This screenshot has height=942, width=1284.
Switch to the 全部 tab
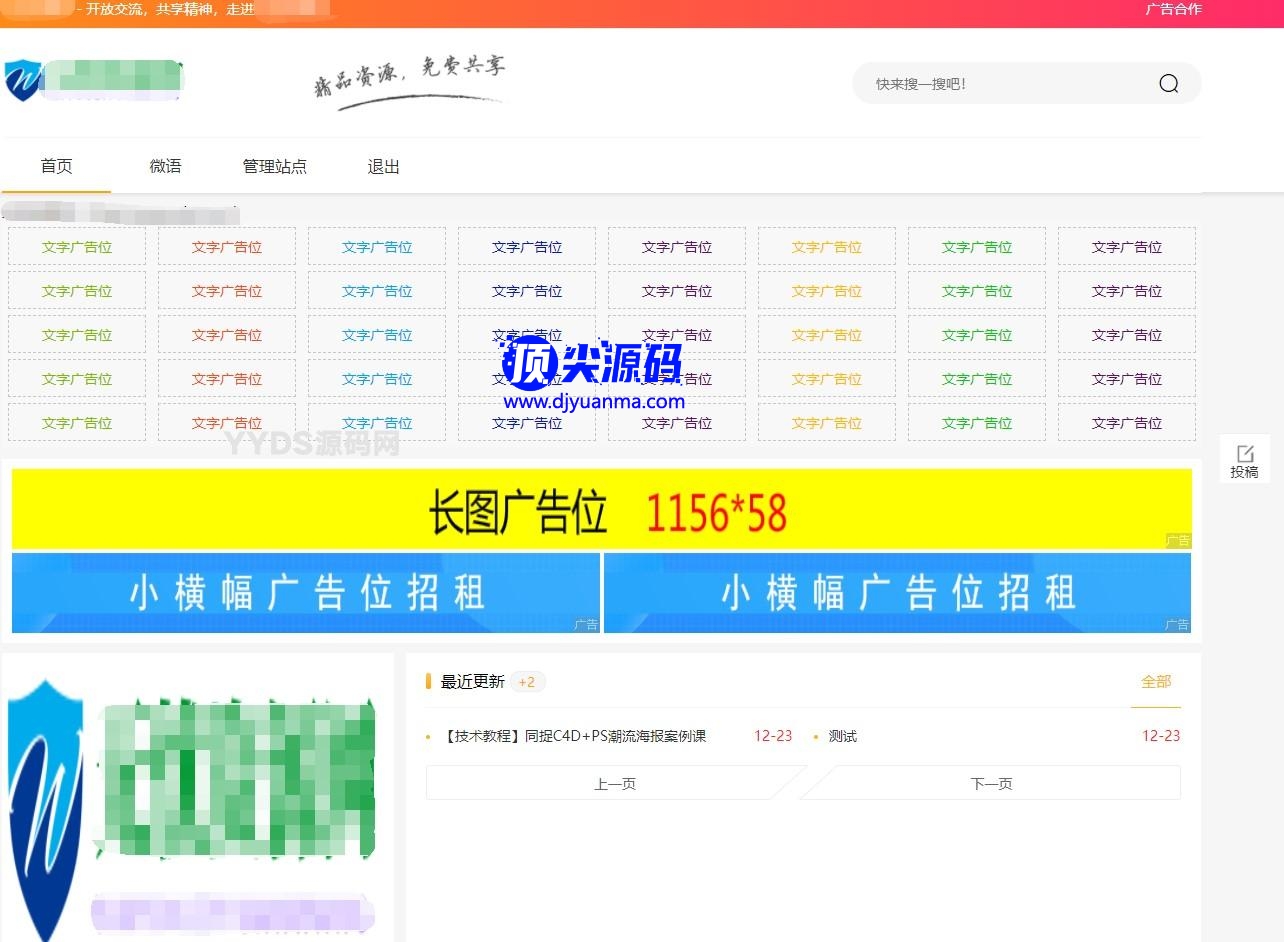click(1155, 682)
